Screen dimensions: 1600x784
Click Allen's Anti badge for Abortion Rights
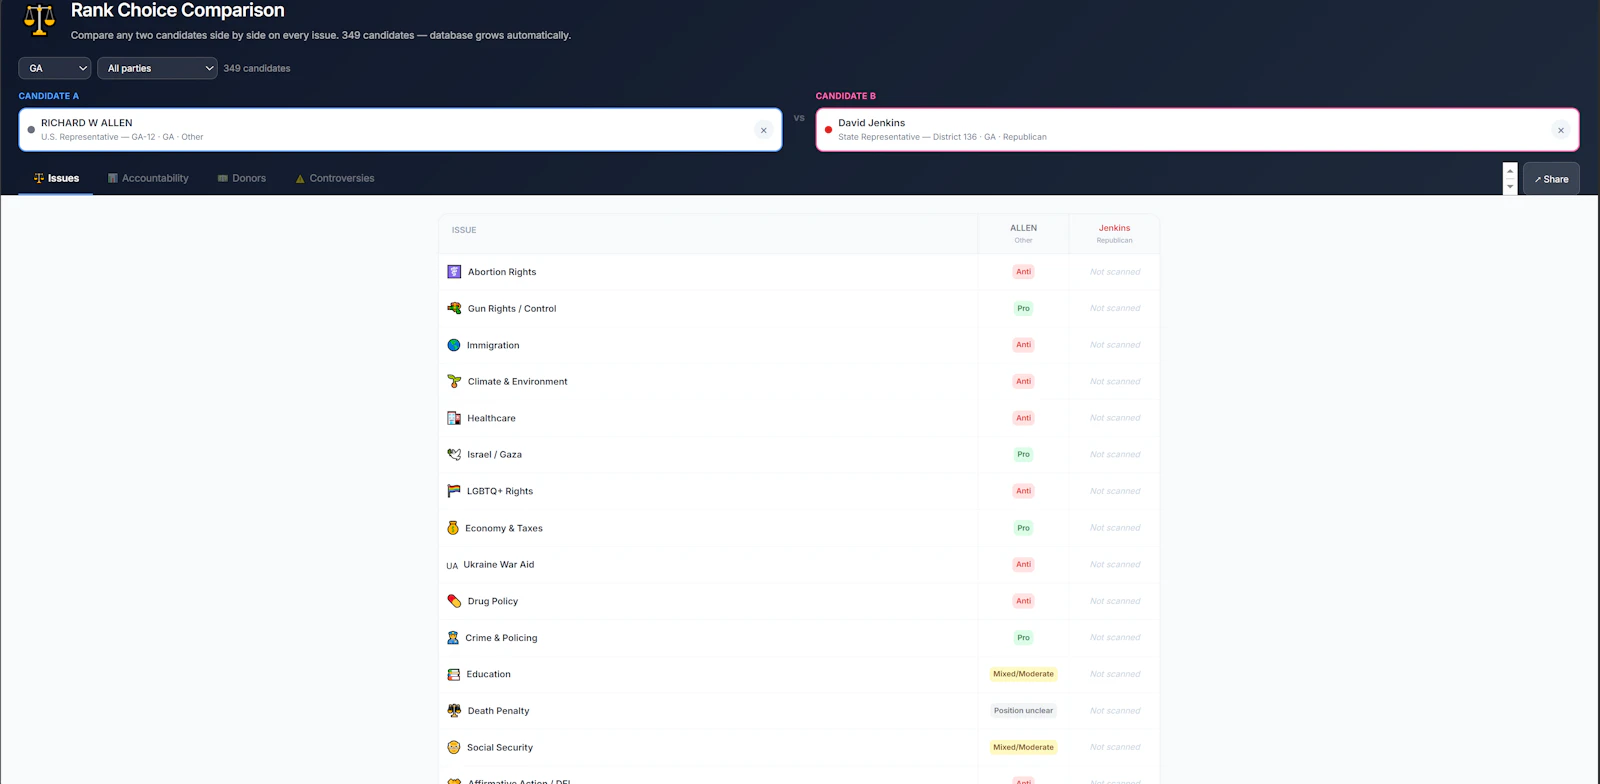pos(1023,272)
